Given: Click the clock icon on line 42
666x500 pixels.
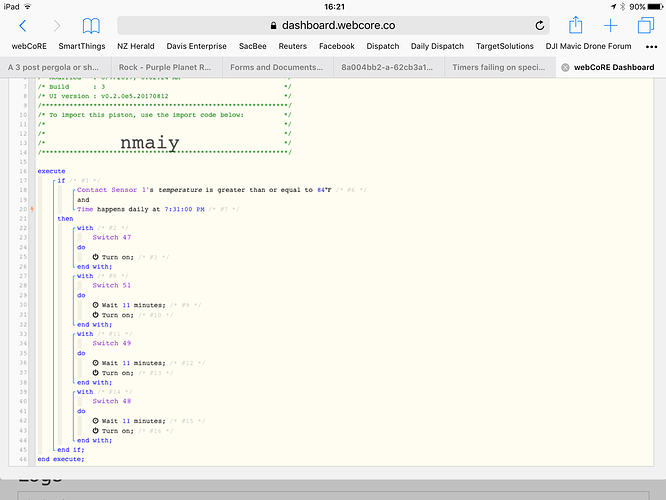Looking at the screenshot, I should pos(96,421).
